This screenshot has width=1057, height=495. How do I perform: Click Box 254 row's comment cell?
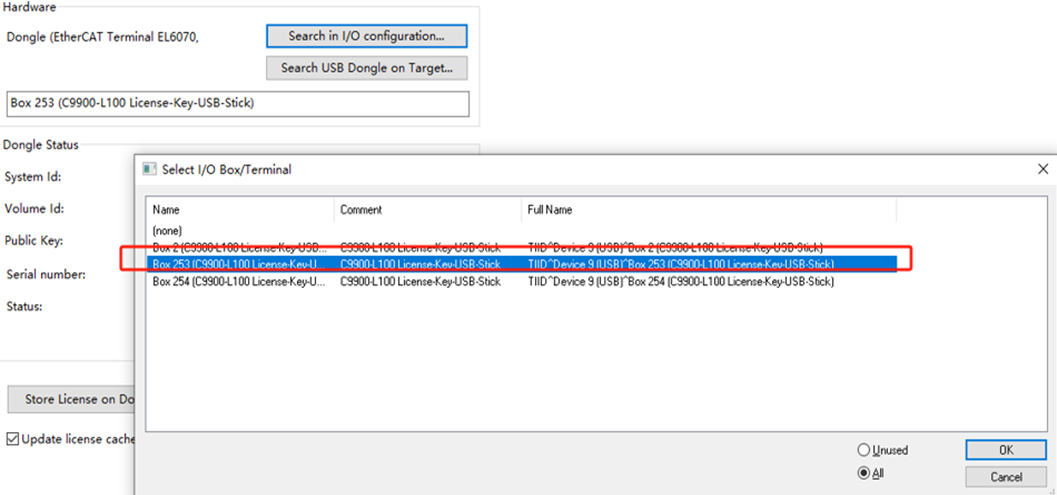pos(421,281)
